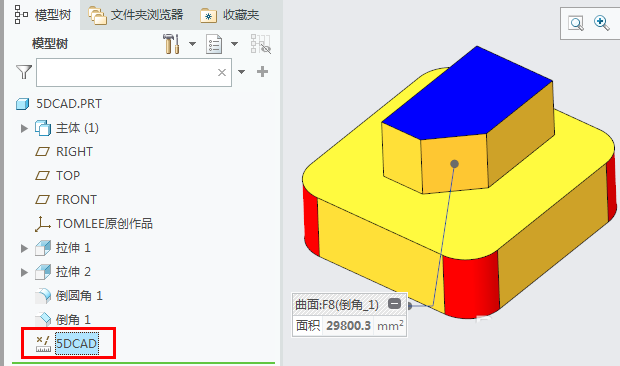Open dropdown arrow next to list icon
The height and width of the screenshot is (366, 620).
(234, 44)
